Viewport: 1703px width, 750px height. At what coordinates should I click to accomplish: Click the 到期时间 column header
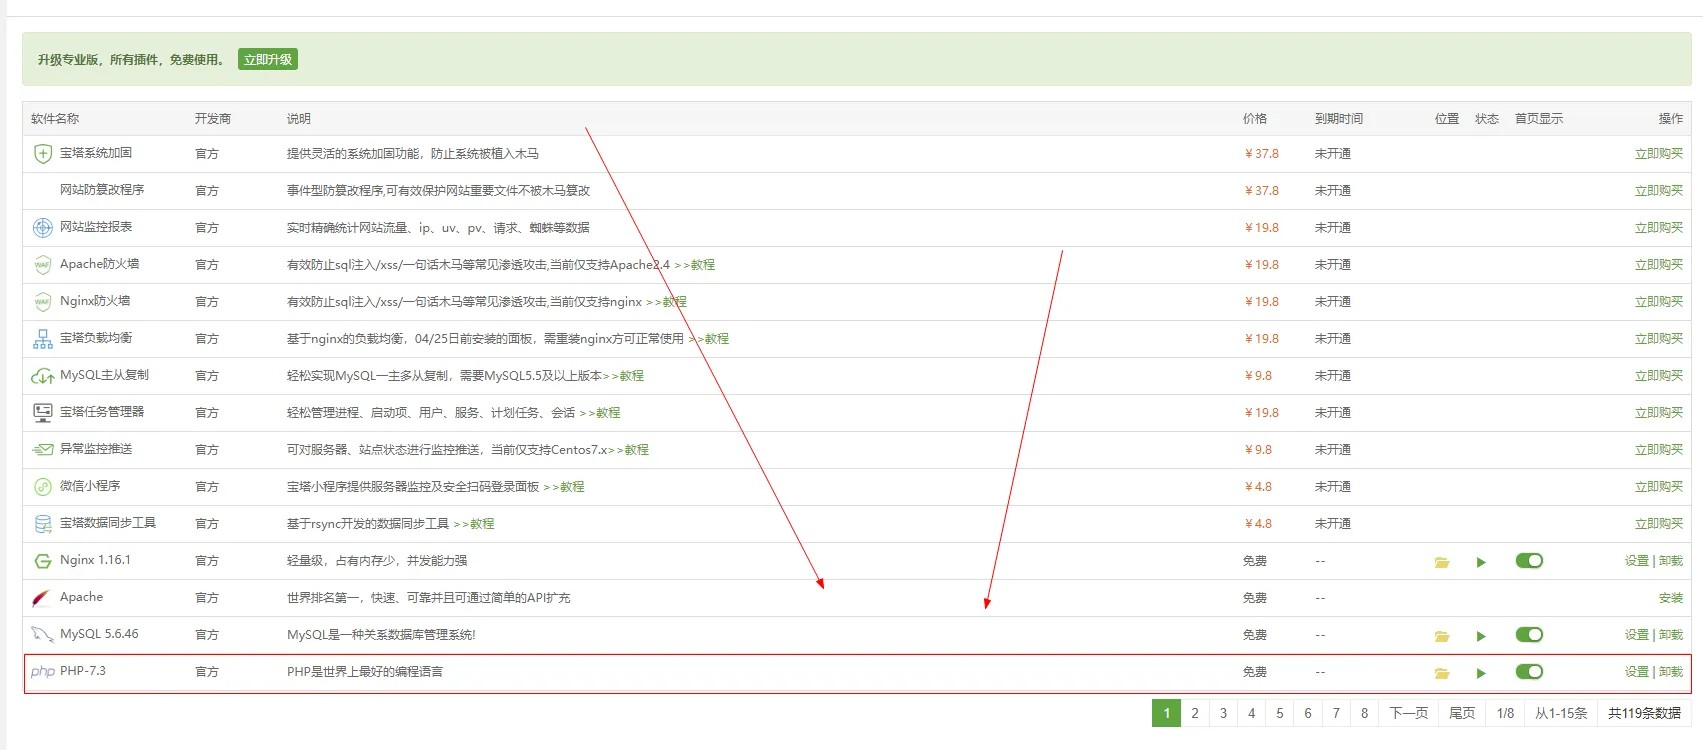tap(1339, 118)
